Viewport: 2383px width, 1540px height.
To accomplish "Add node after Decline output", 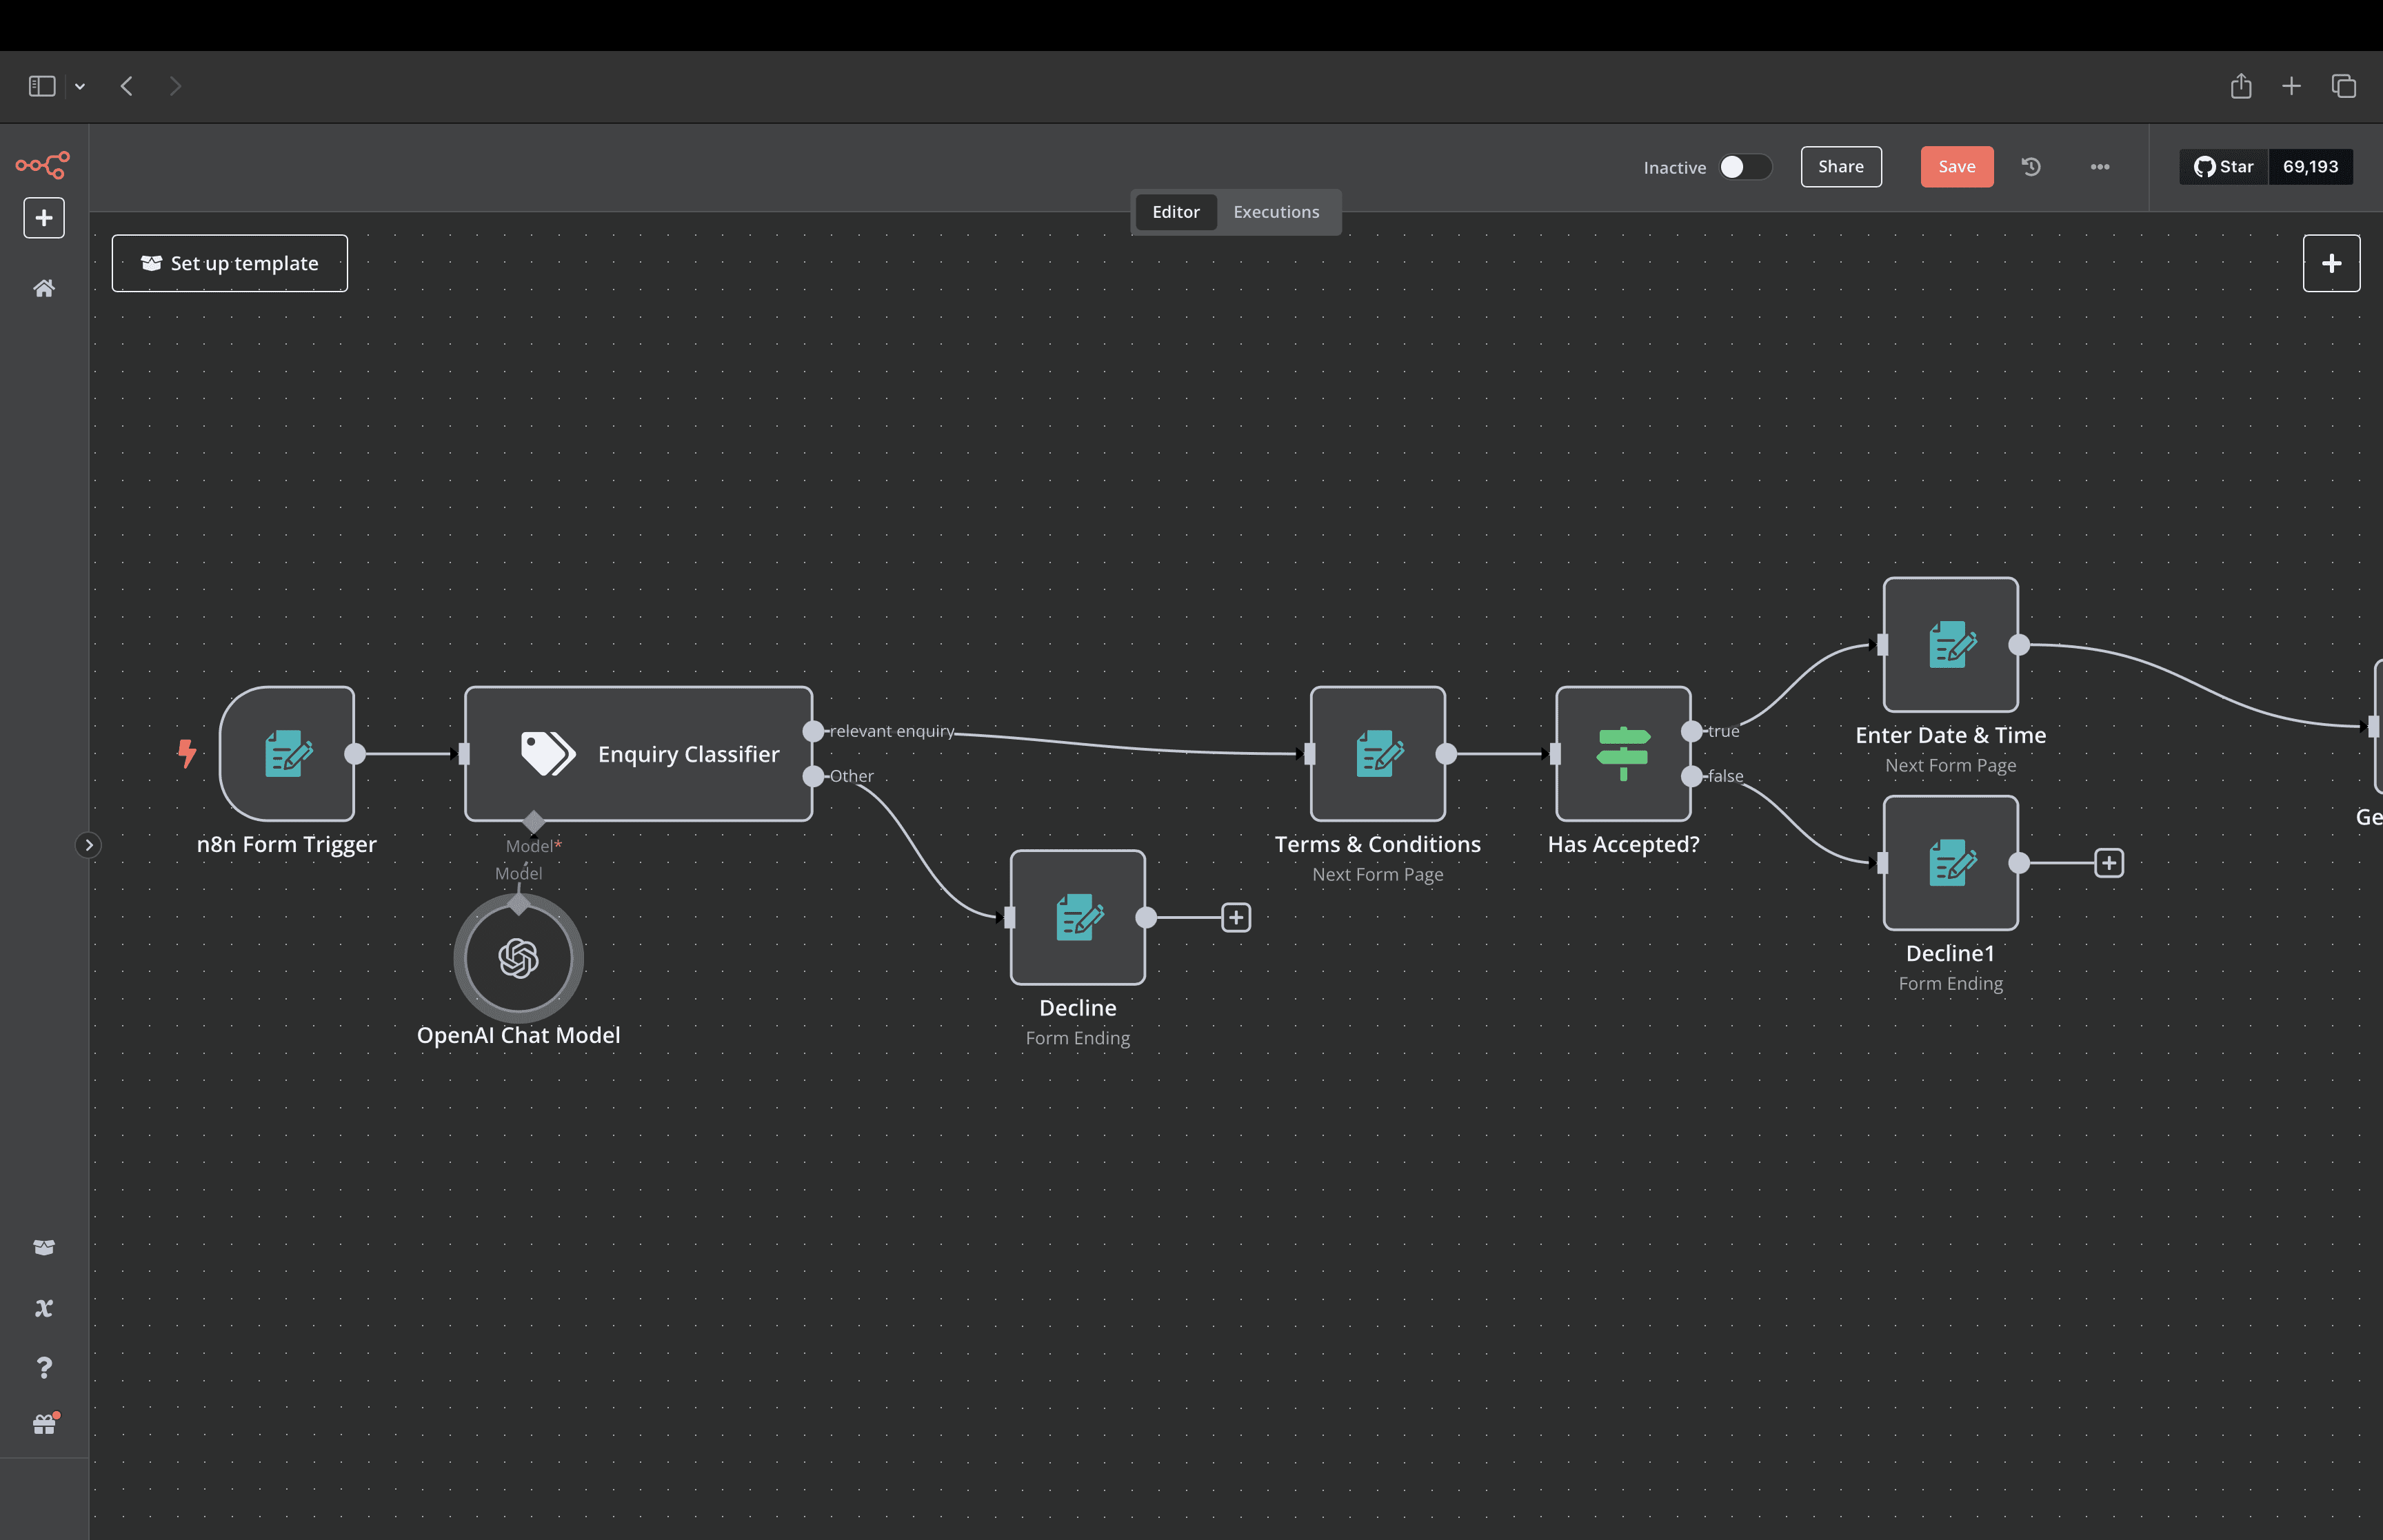I will 1236,917.
